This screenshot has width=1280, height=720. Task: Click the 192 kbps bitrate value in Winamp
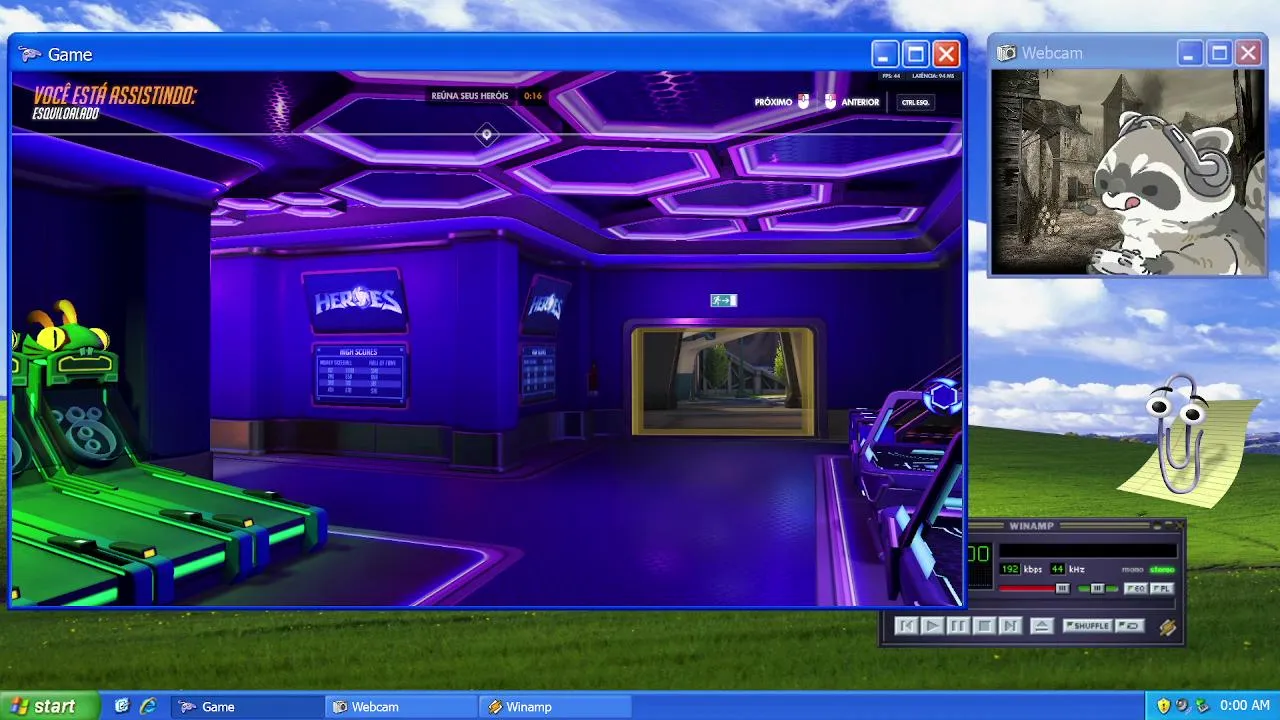(1010, 569)
